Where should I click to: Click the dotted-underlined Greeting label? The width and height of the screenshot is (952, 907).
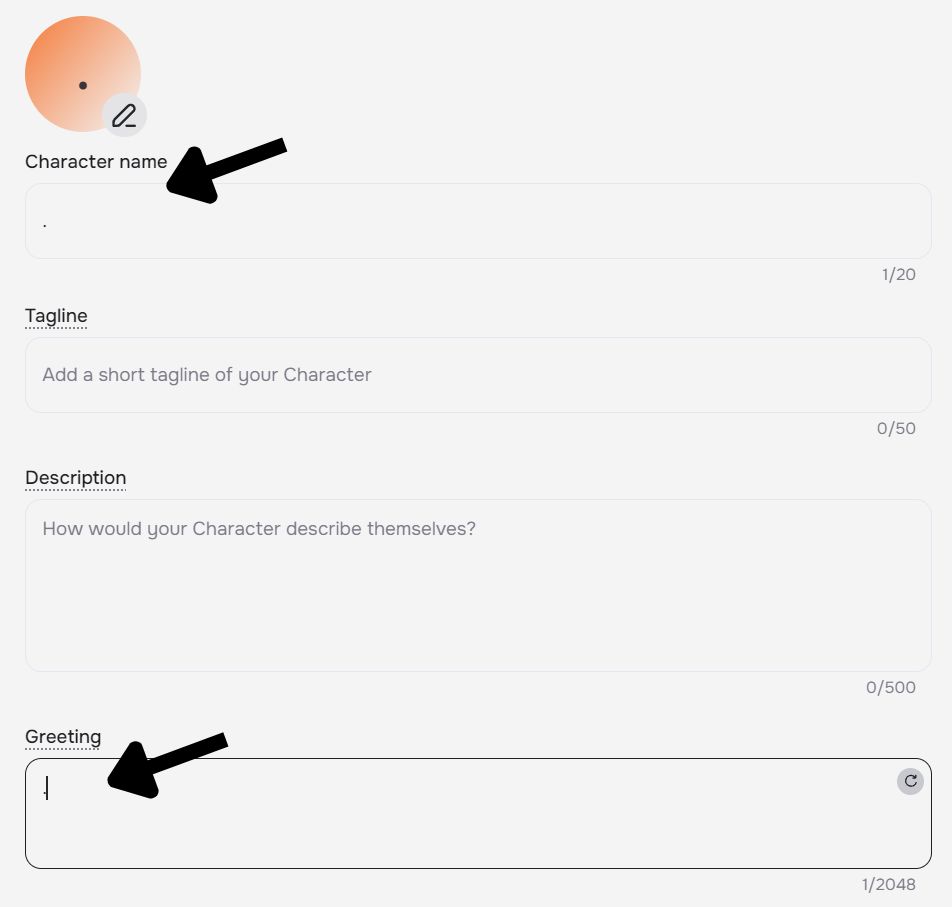(x=63, y=737)
